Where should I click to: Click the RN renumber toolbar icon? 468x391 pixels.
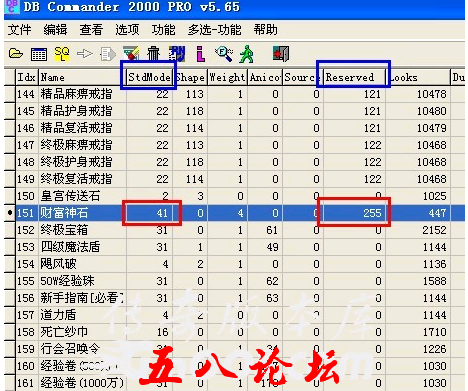click(177, 53)
